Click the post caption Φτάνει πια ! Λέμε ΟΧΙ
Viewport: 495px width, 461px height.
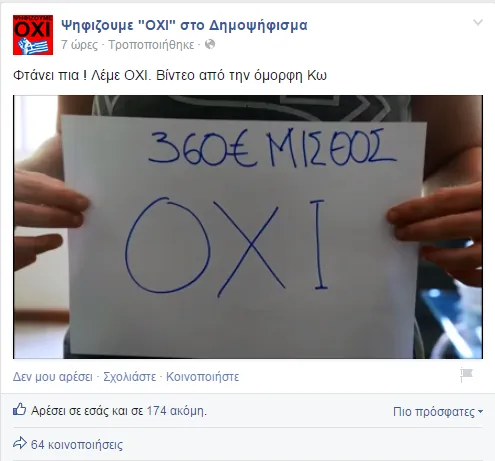coord(82,75)
